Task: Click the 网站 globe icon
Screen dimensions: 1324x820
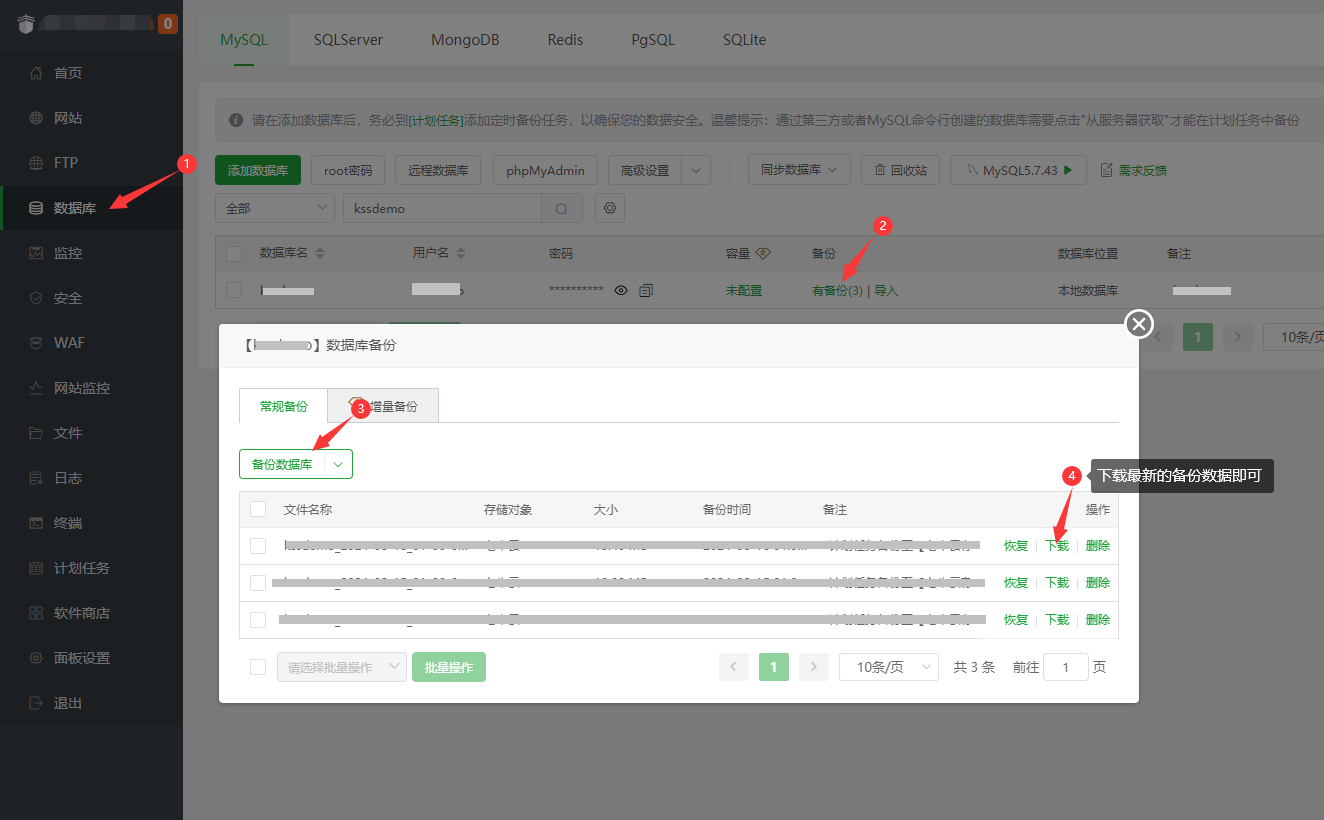Action: point(36,118)
